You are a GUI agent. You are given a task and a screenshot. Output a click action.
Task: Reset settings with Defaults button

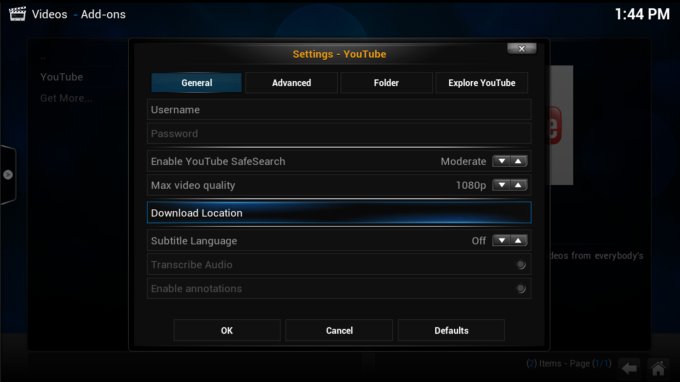(x=451, y=330)
